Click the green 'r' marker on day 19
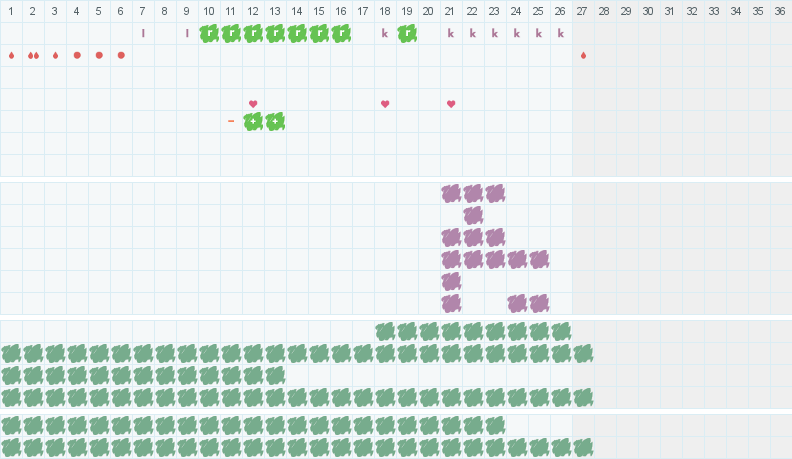 (x=407, y=33)
